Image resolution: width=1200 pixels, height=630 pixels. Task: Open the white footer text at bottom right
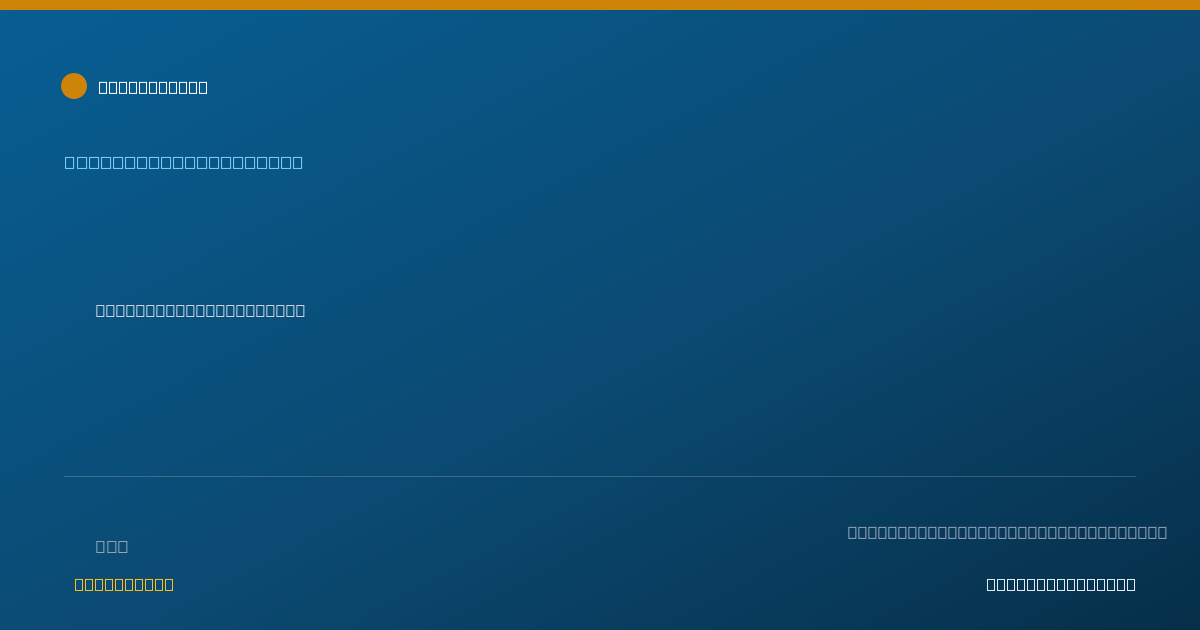(1061, 584)
